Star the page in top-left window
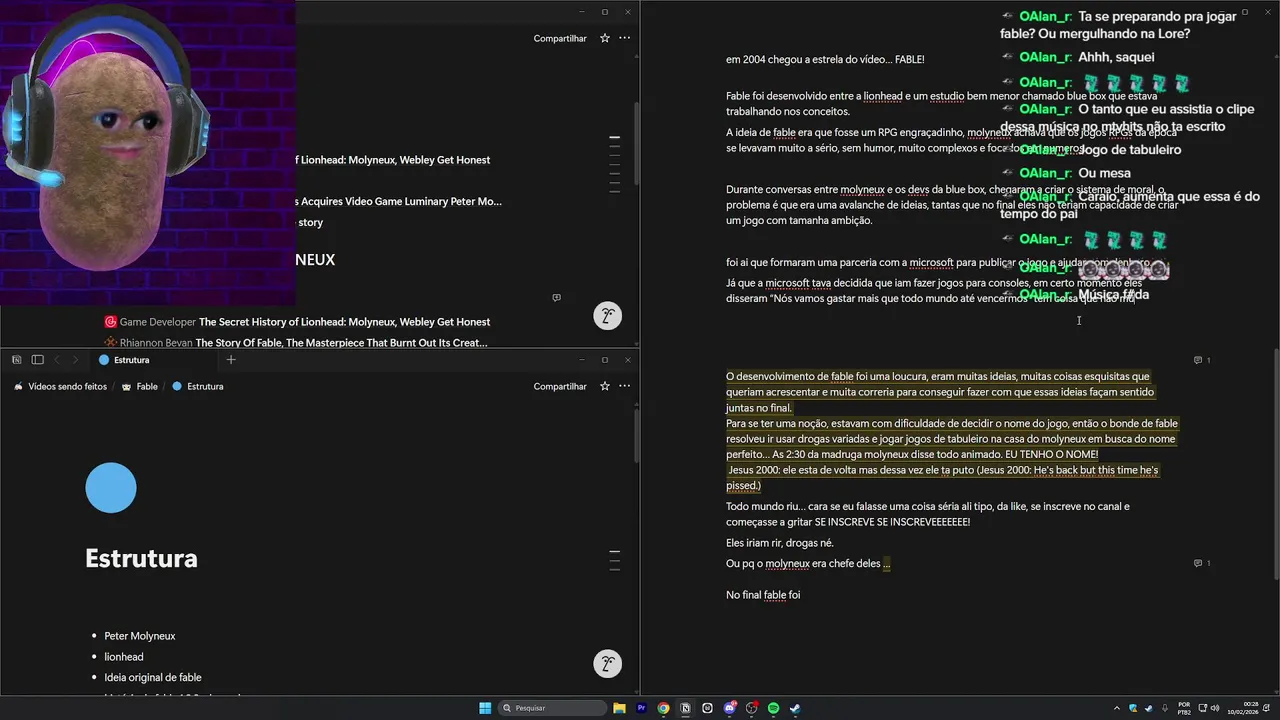Screen dimensions: 1280x720 (605, 38)
